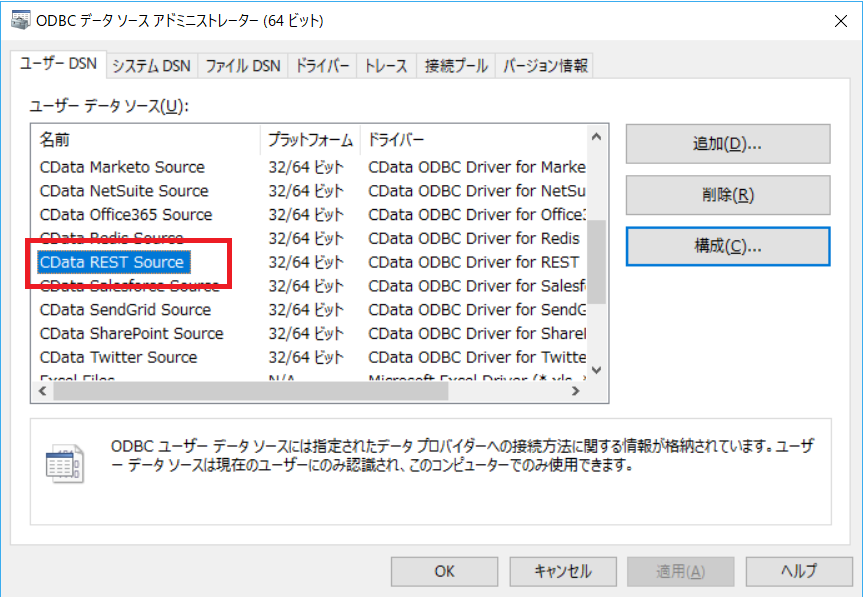Open the 接続プール tab
864x598 pixels.
point(456,66)
